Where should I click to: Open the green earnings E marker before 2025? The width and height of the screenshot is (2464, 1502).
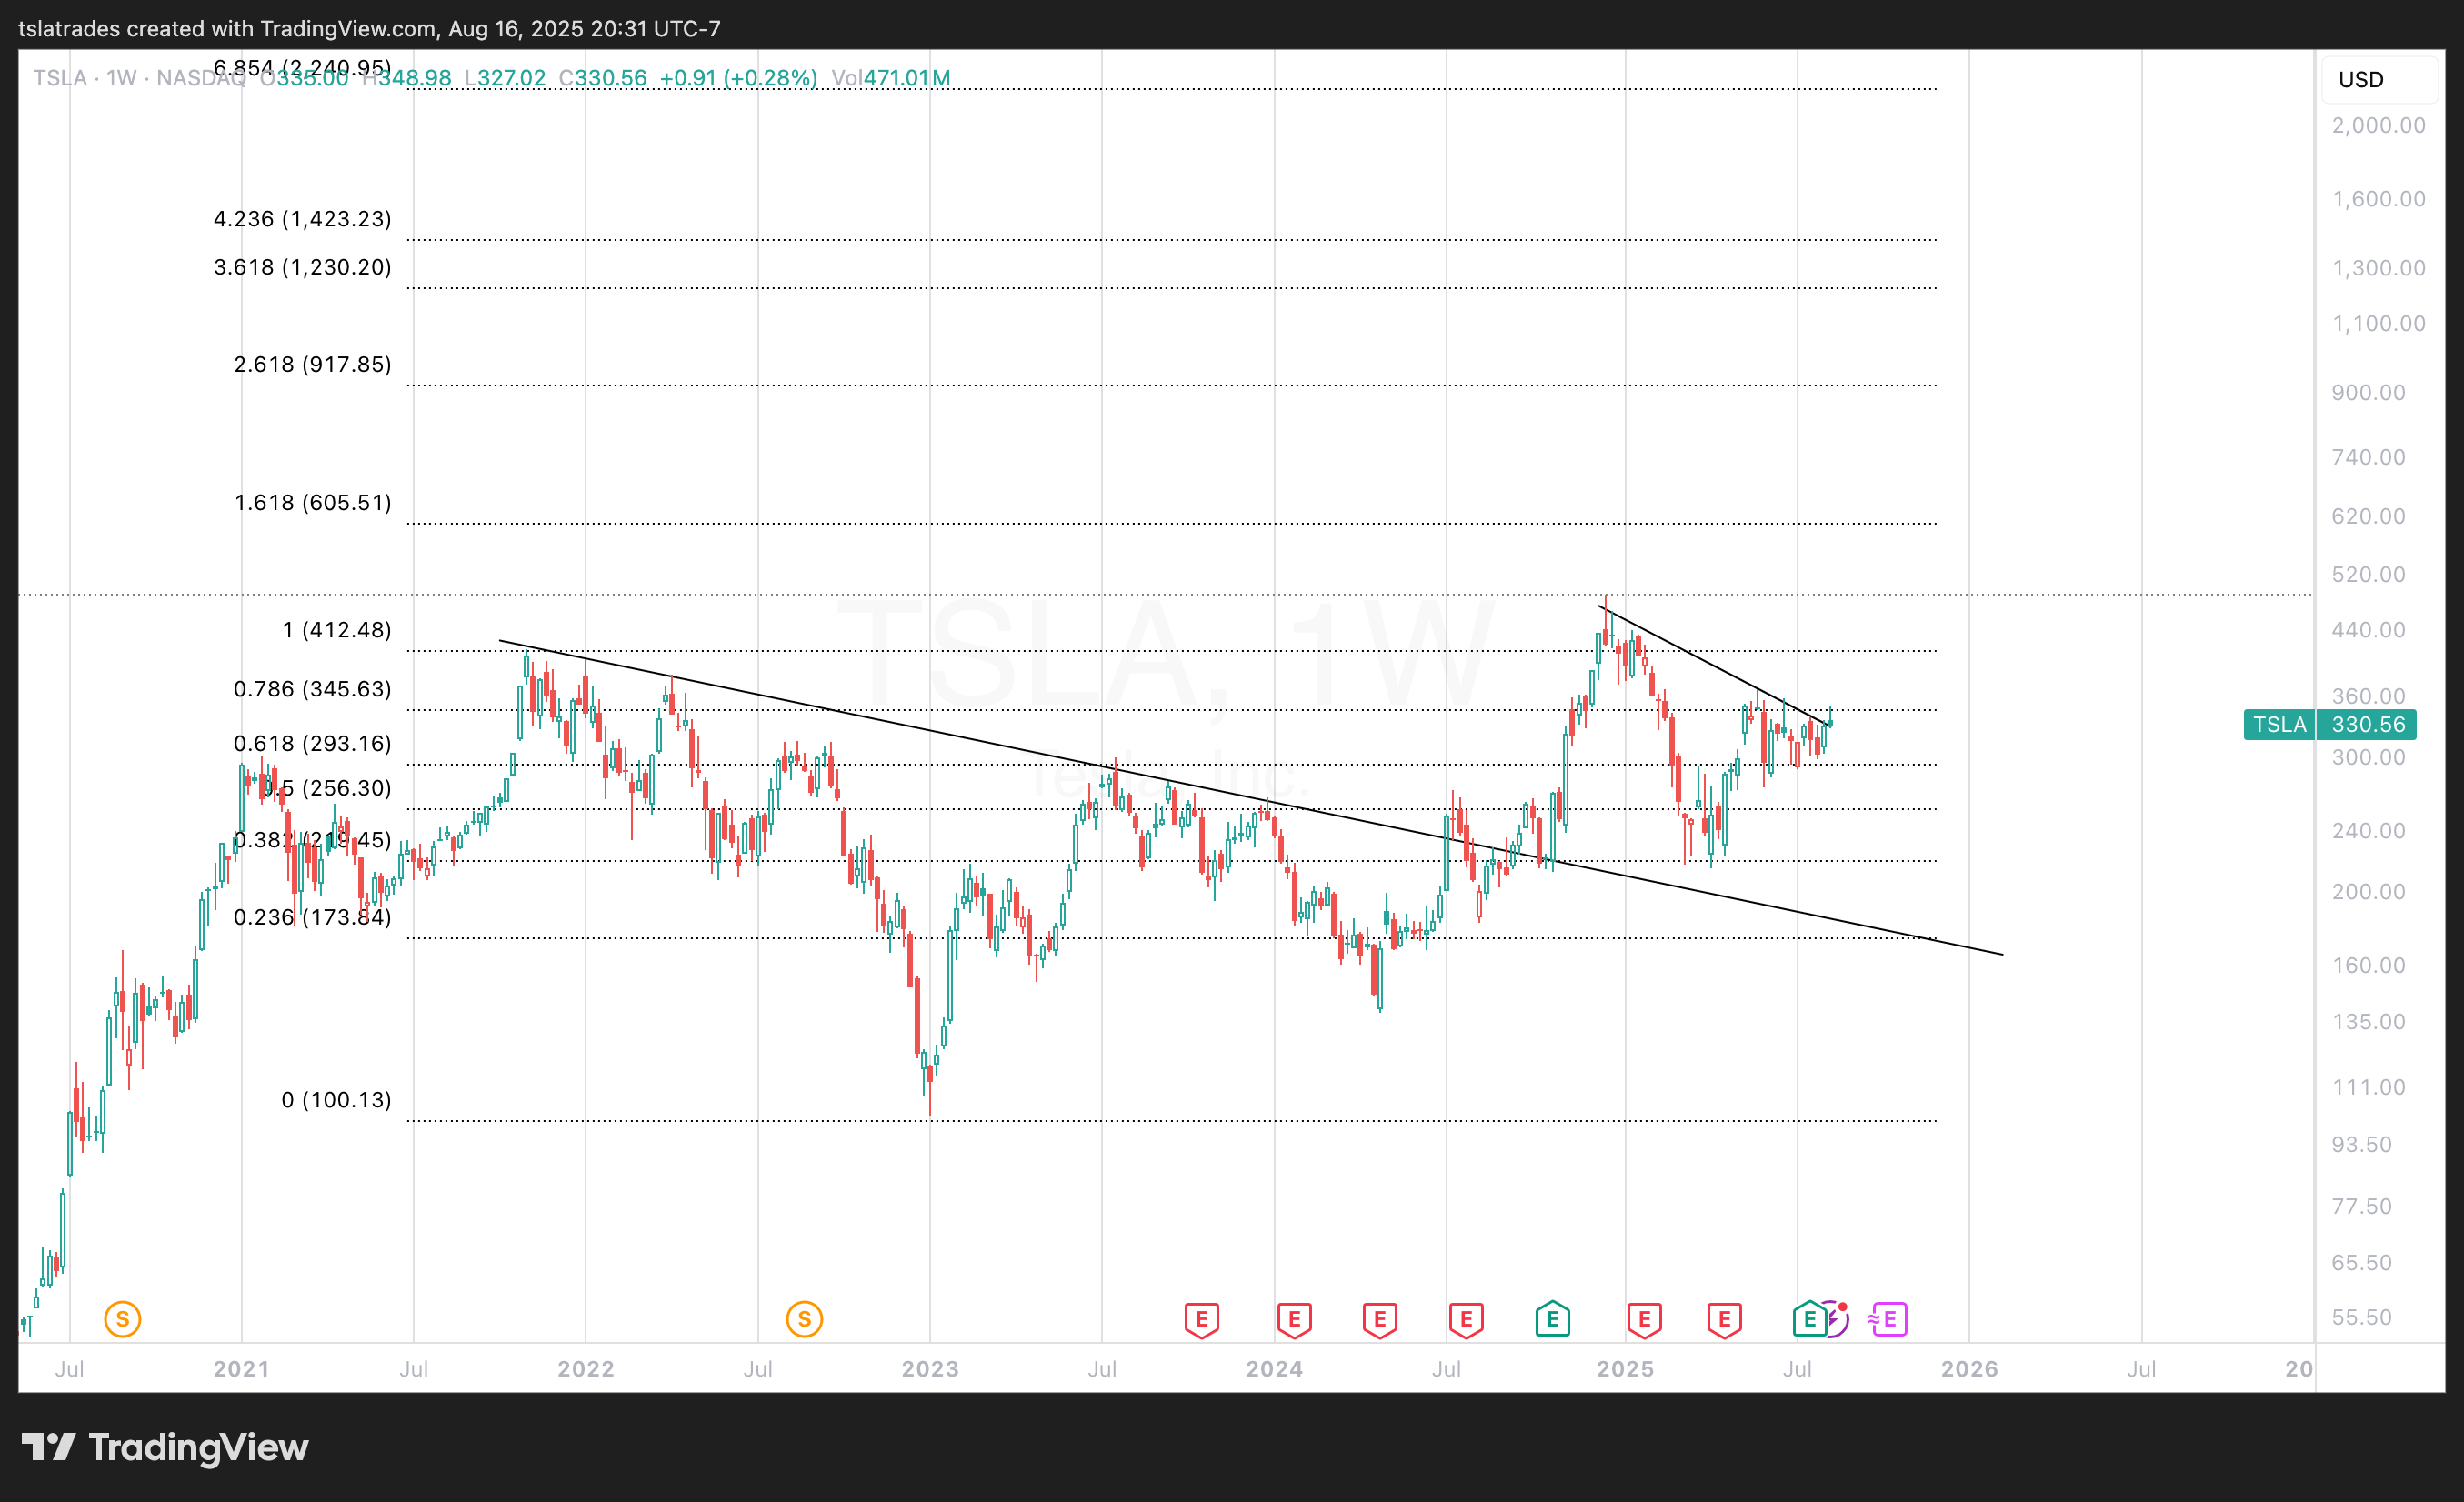point(1552,1319)
